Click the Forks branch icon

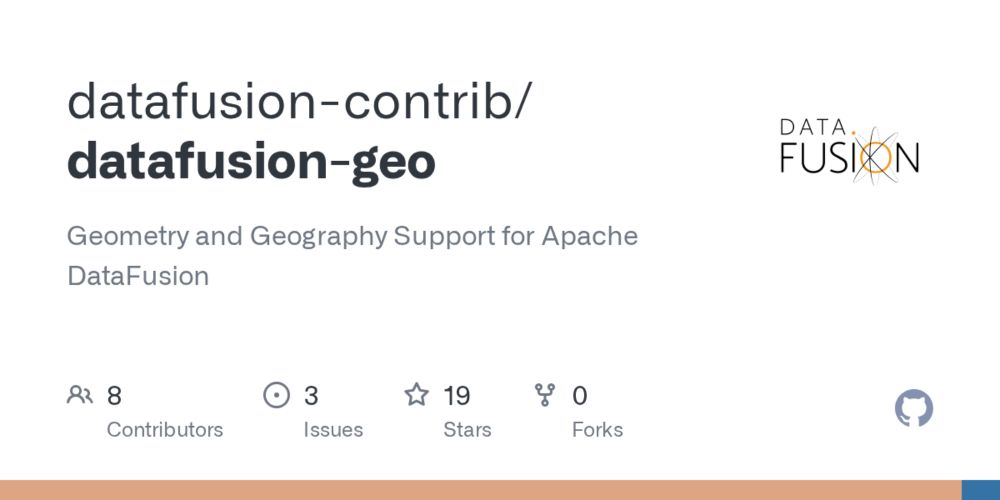[545, 395]
